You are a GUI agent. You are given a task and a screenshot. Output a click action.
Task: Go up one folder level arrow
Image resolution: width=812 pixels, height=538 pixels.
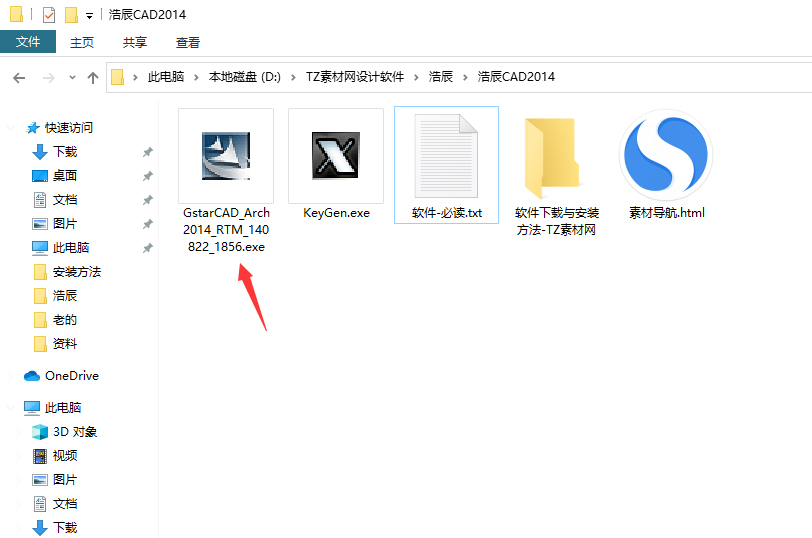(x=93, y=78)
